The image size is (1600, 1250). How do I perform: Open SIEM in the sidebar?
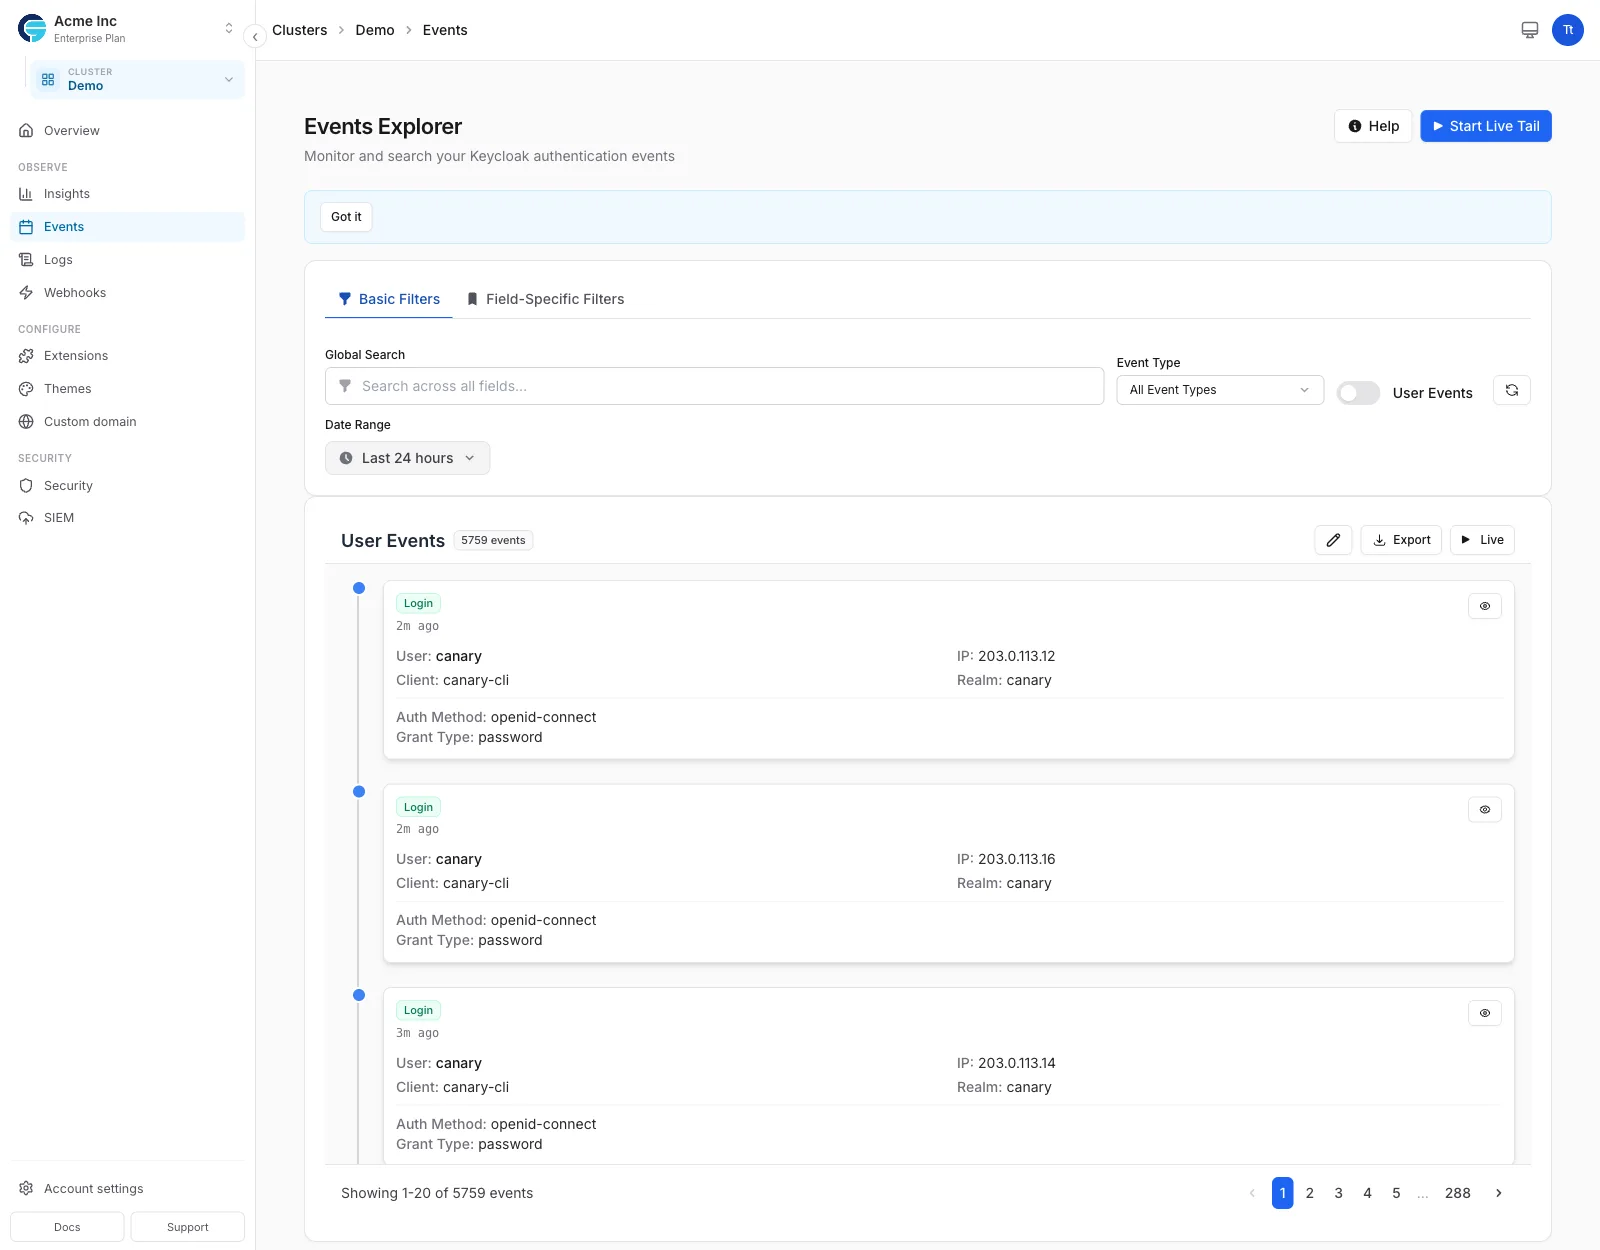127,518
